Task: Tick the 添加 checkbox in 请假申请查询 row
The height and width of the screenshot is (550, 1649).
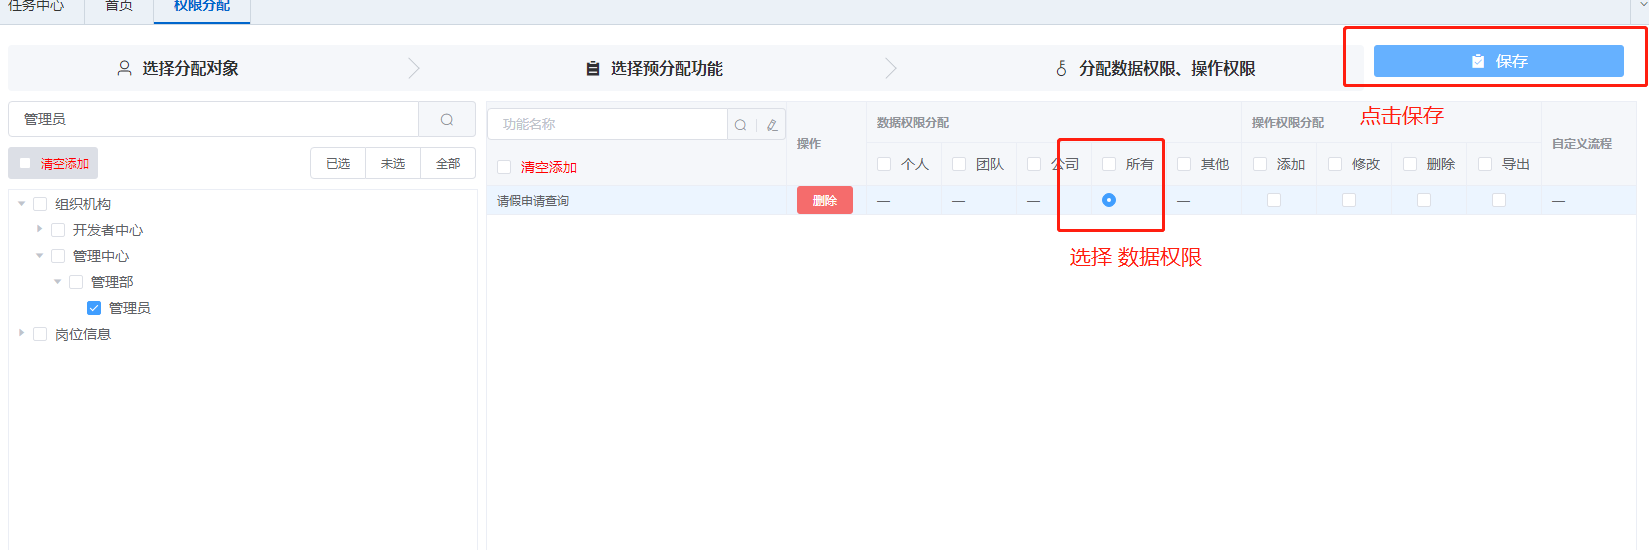Action: coord(1274,200)
